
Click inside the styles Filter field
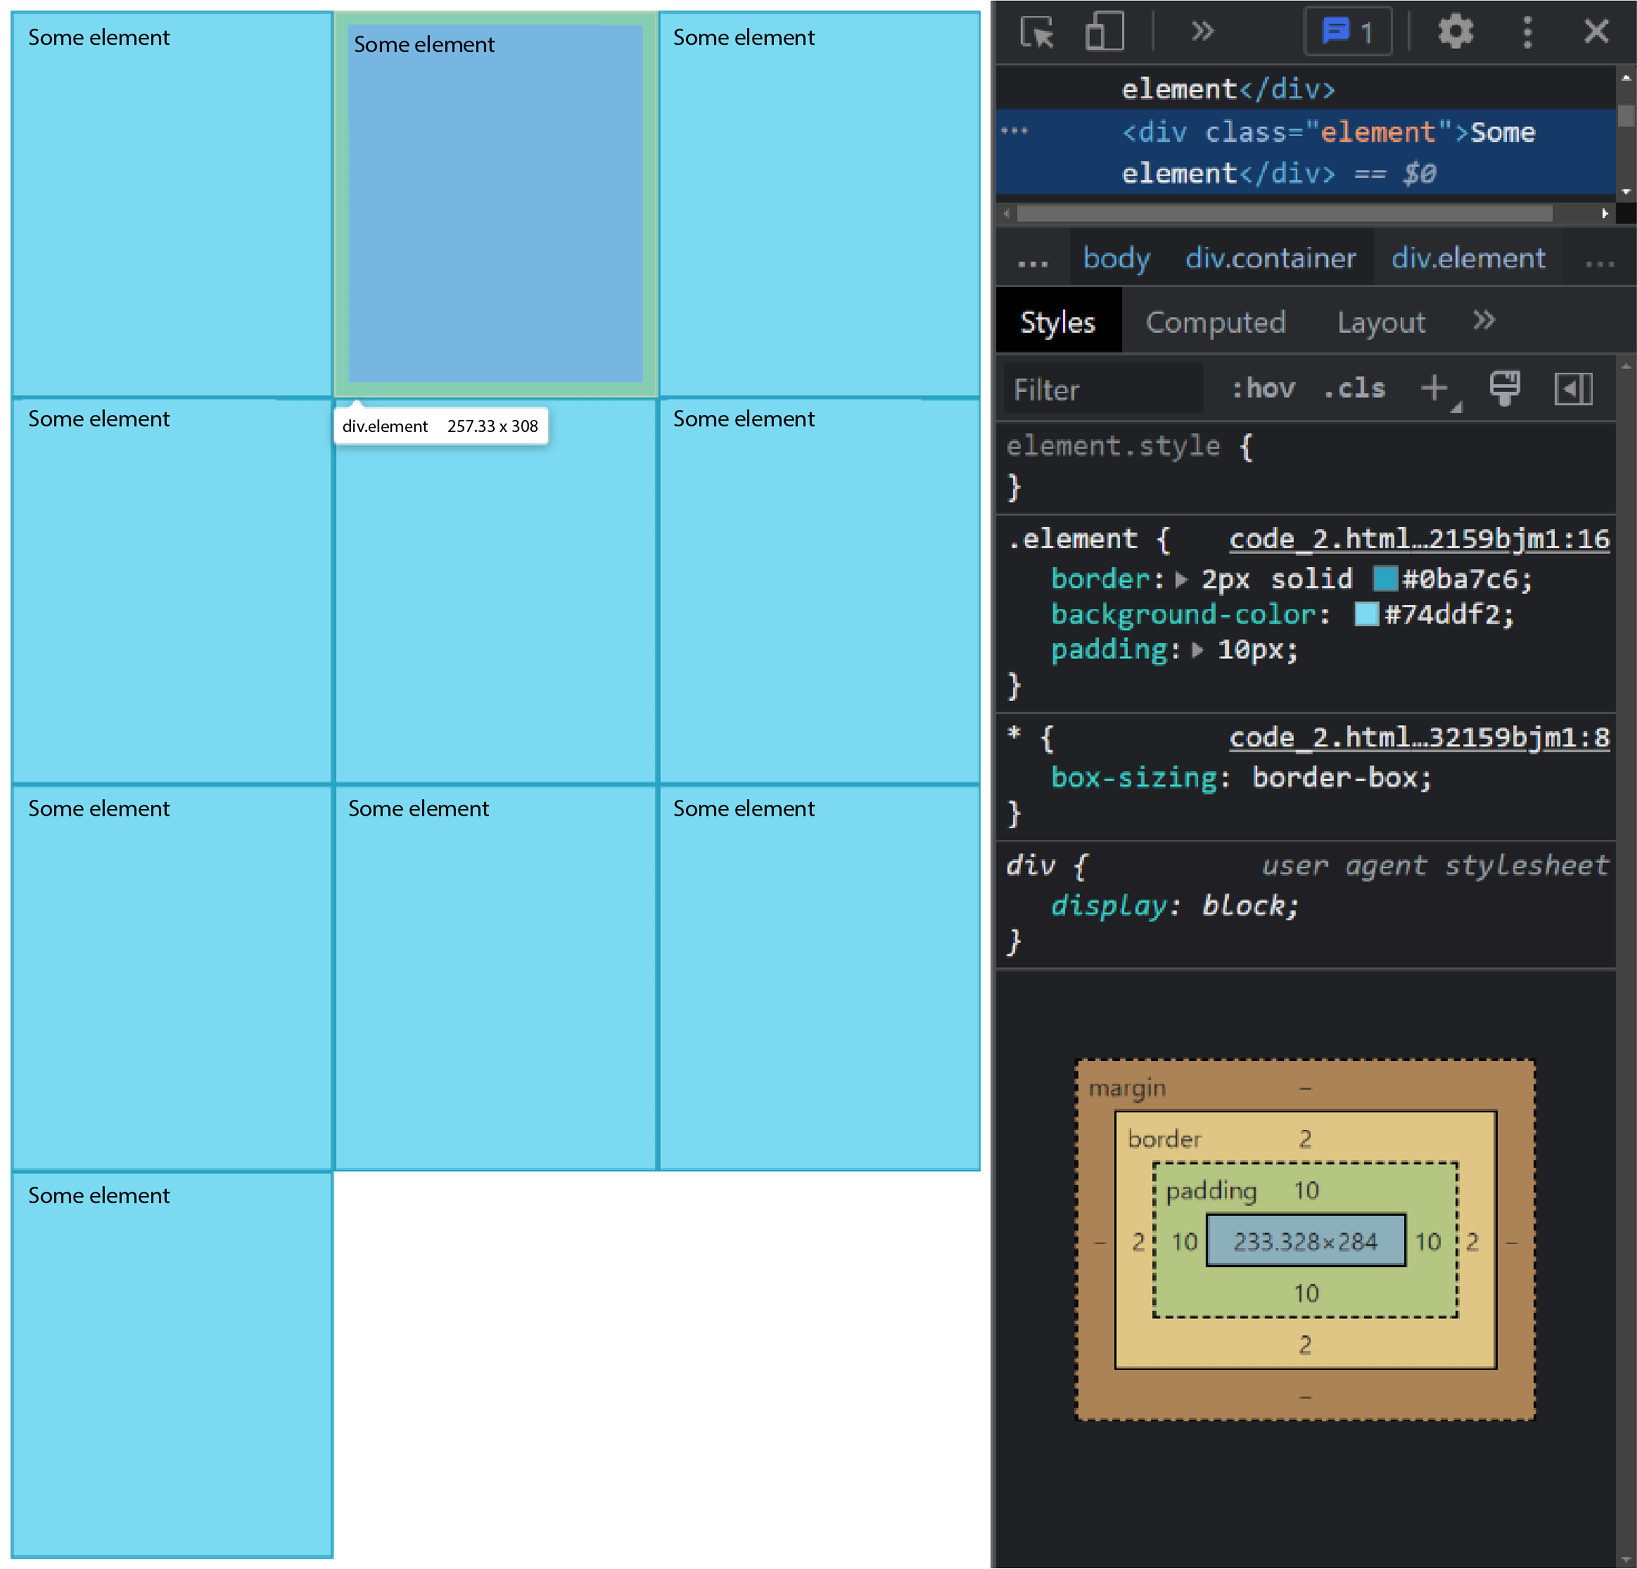(x=1100, y=388)
